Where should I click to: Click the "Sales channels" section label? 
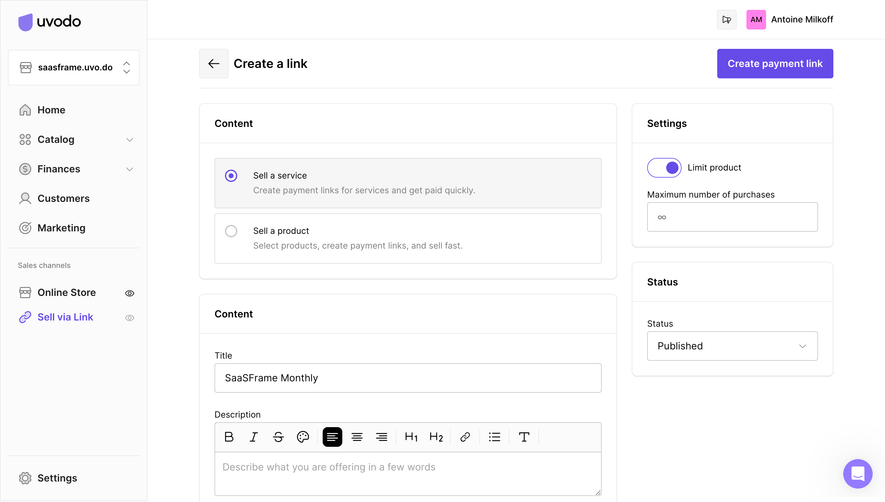click(44, 265)
